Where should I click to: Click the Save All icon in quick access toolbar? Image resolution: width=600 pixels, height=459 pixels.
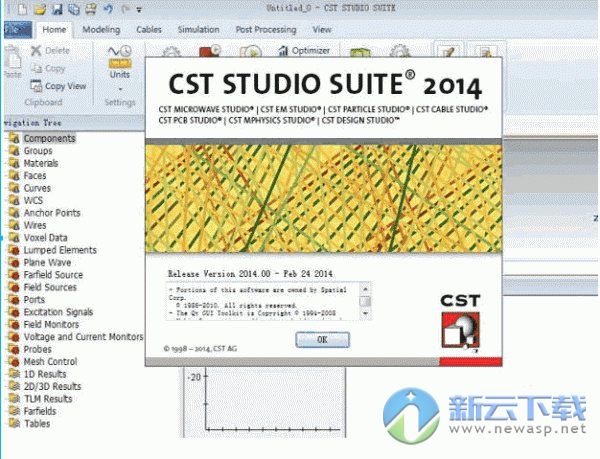click(73, 9)
